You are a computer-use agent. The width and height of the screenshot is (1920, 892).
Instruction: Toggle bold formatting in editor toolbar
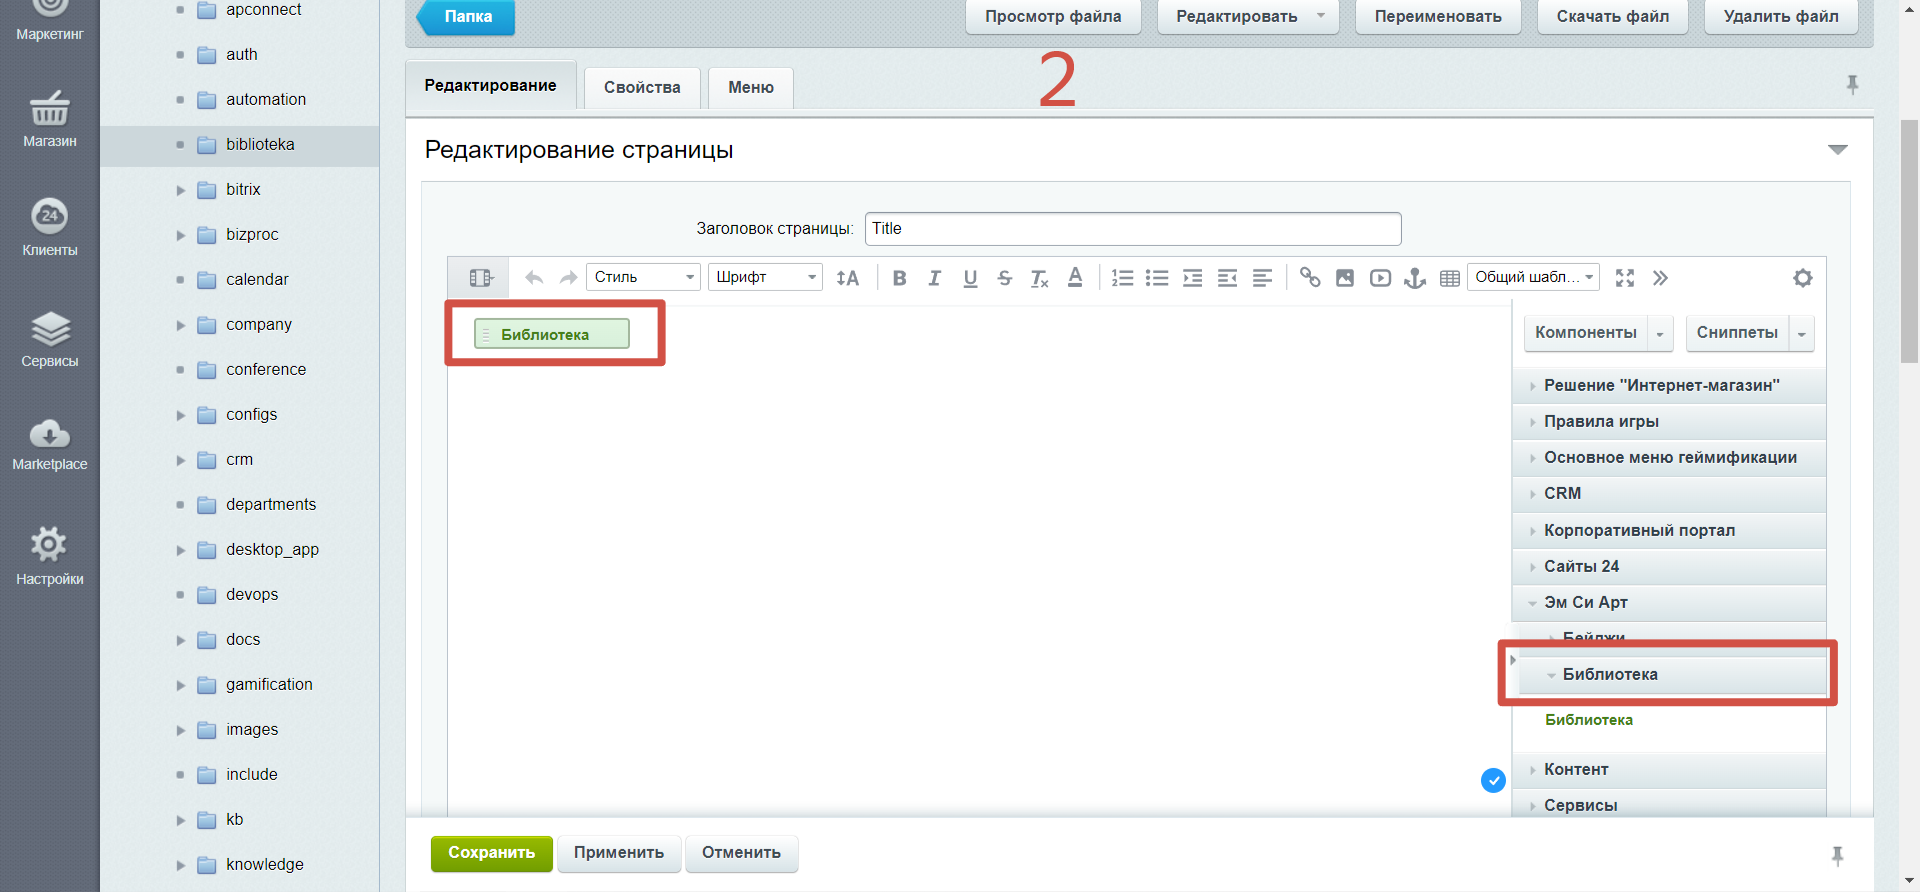coord(899,278)
